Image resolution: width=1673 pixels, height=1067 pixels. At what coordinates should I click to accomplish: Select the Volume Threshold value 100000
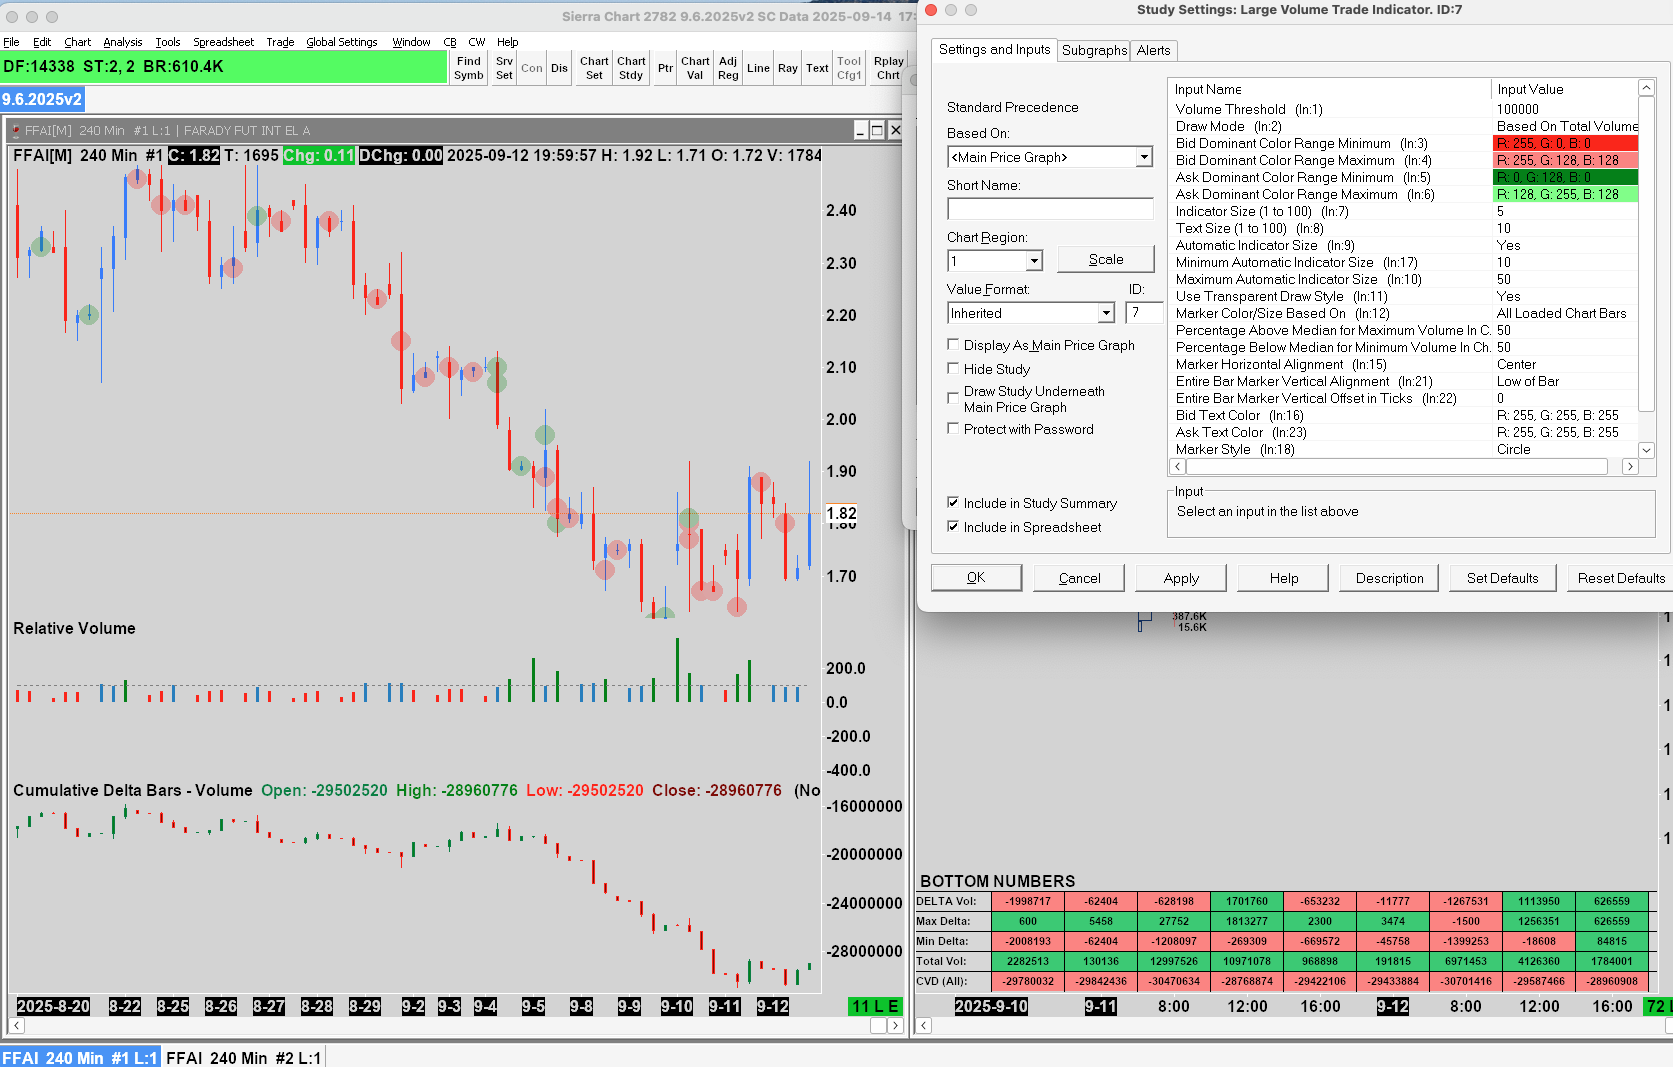point(1518,109)
